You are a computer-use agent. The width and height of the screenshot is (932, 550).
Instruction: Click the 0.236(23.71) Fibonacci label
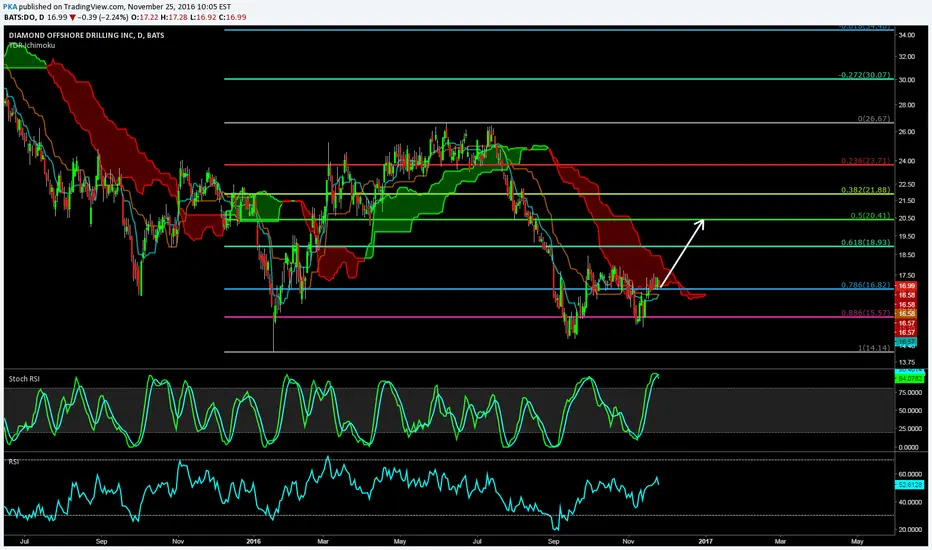[x=865, y=161]
